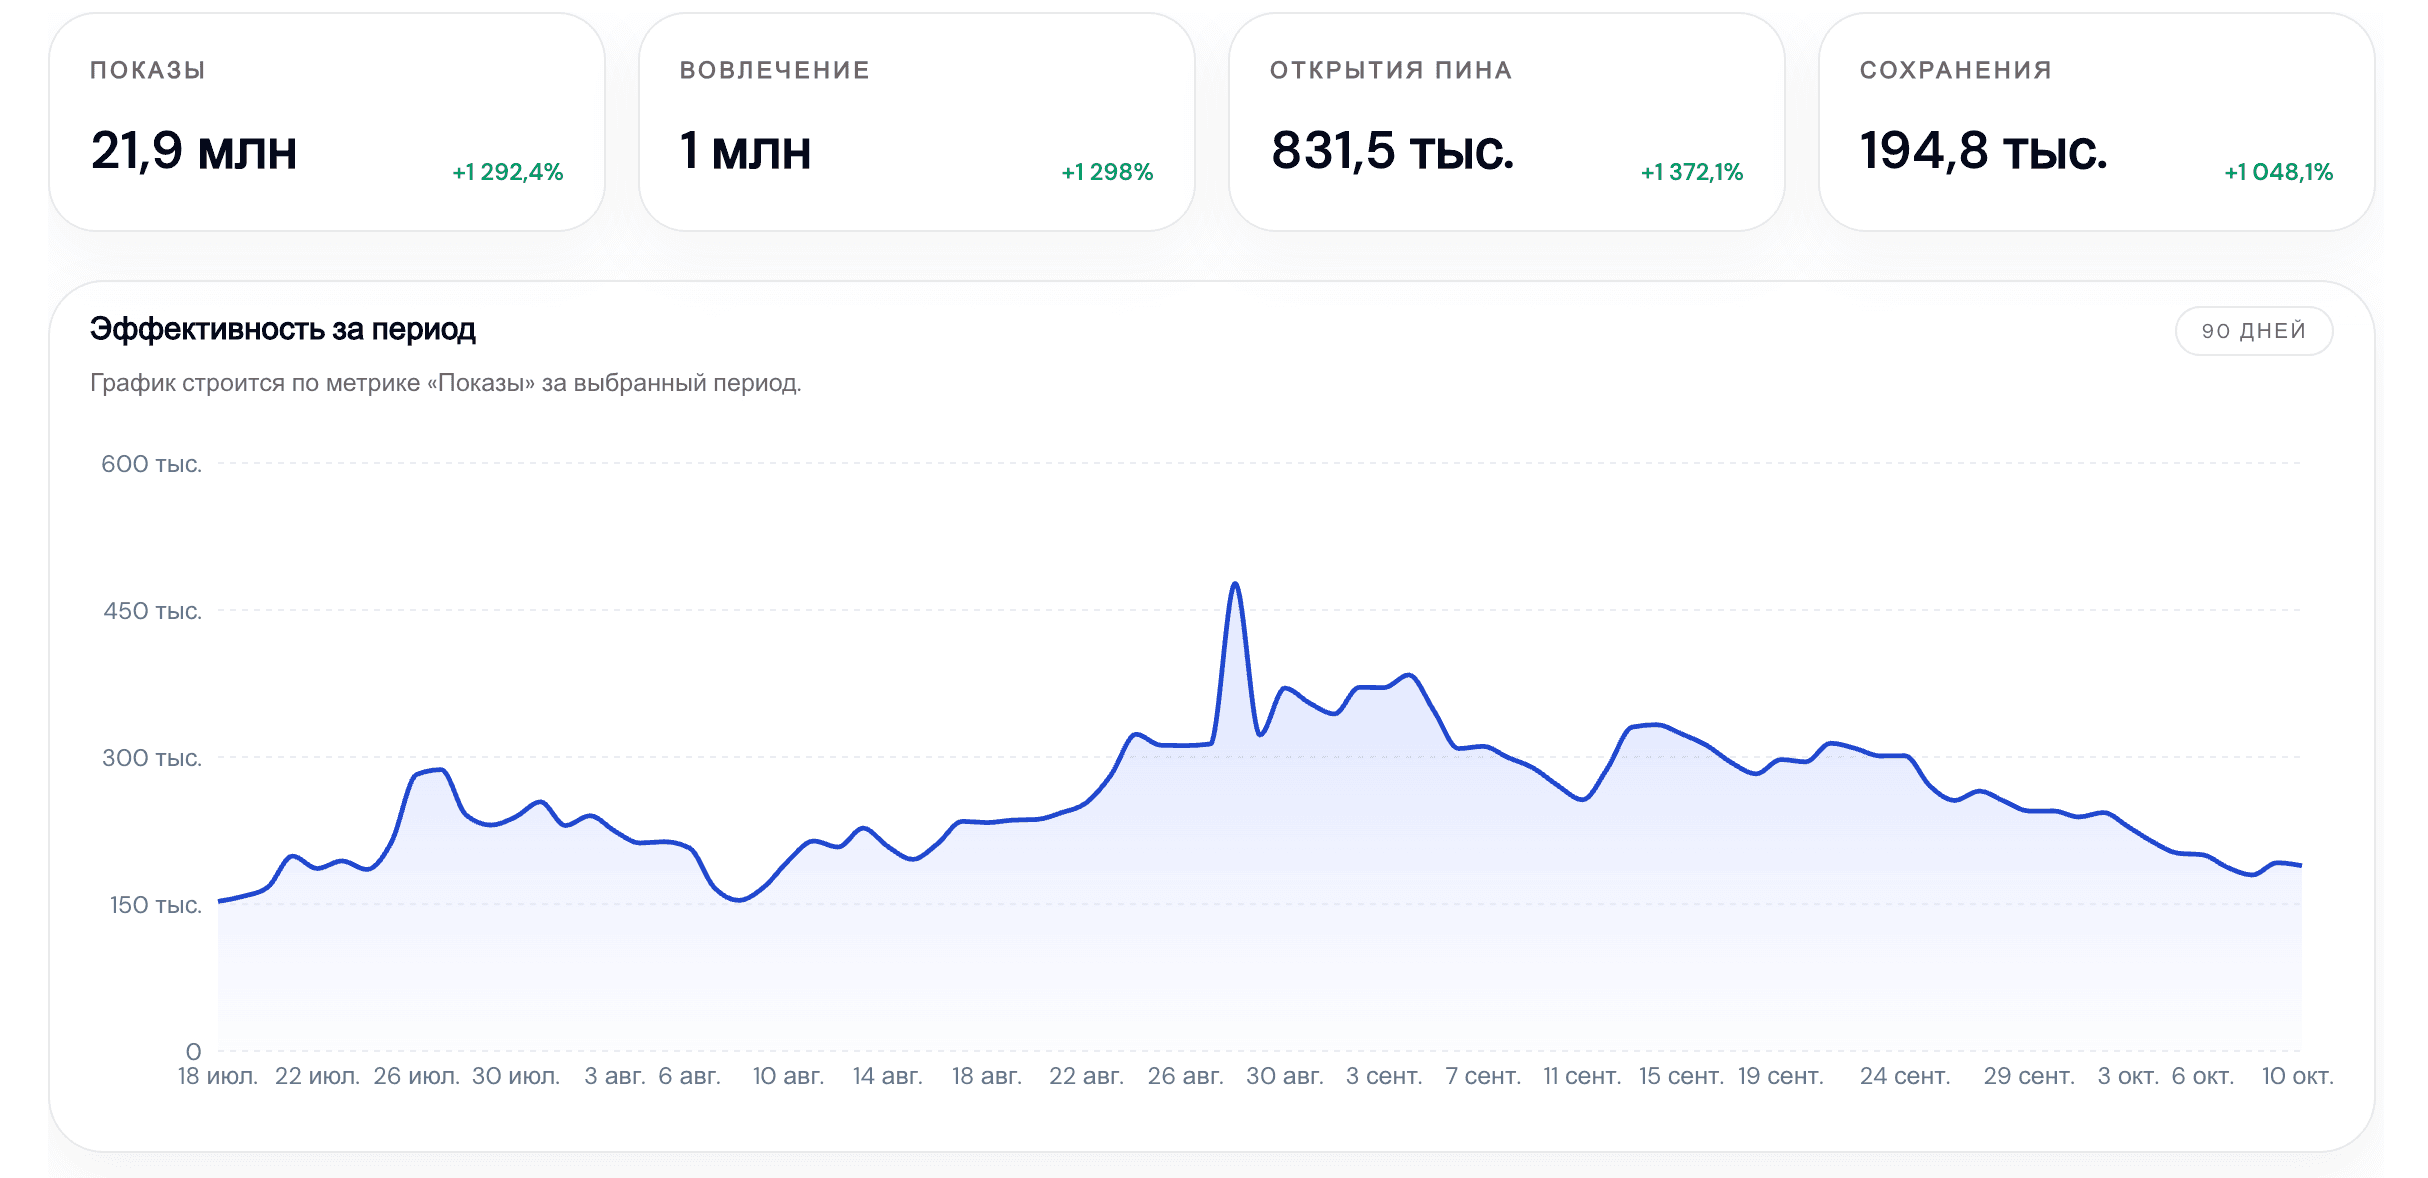Click the +1 372,1% growth figure

[1692, 172]
